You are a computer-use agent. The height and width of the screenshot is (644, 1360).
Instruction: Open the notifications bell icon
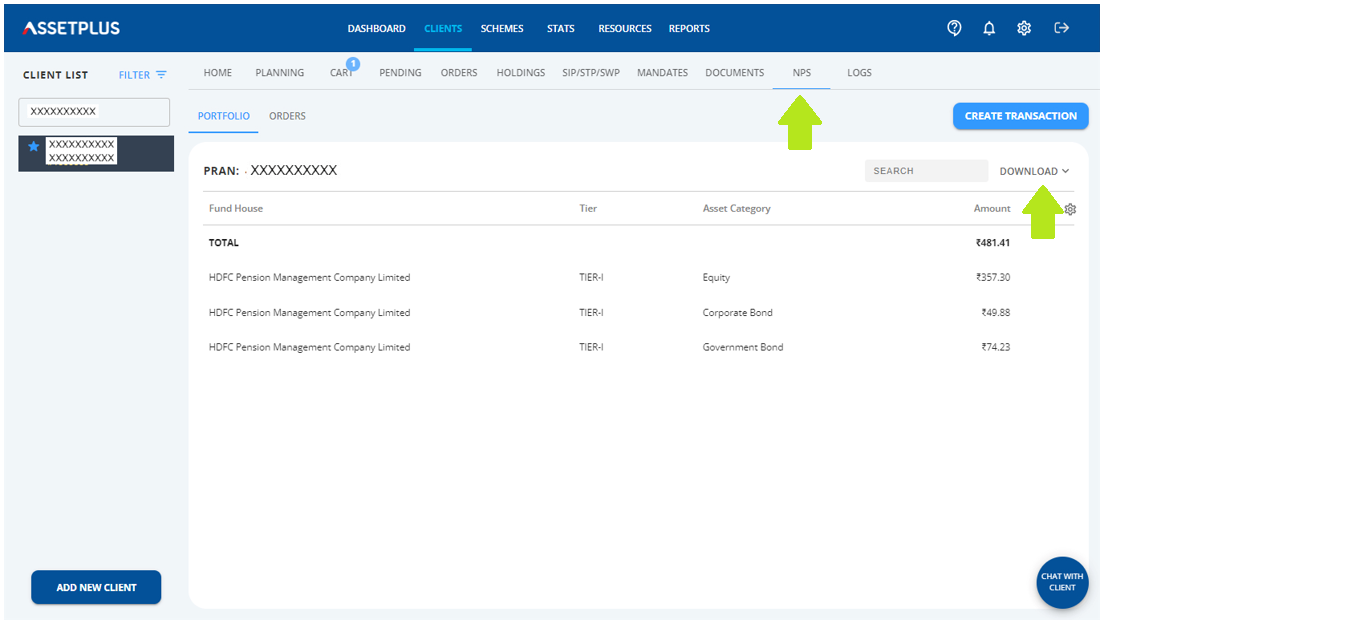(x=989, y=28)
